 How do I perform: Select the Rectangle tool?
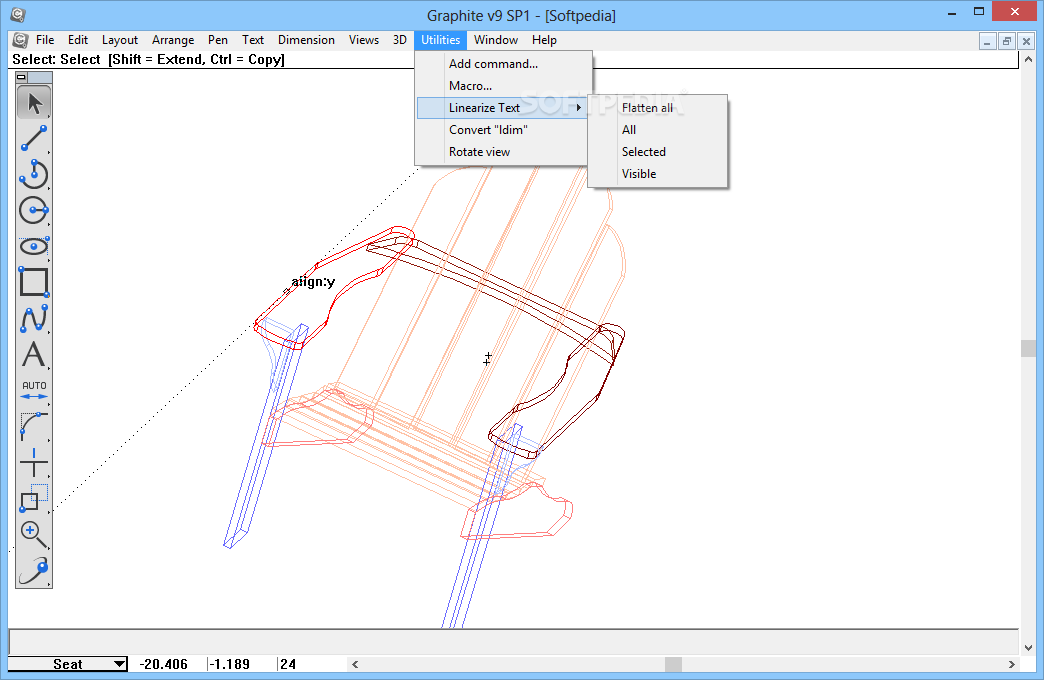coord(34,282)
